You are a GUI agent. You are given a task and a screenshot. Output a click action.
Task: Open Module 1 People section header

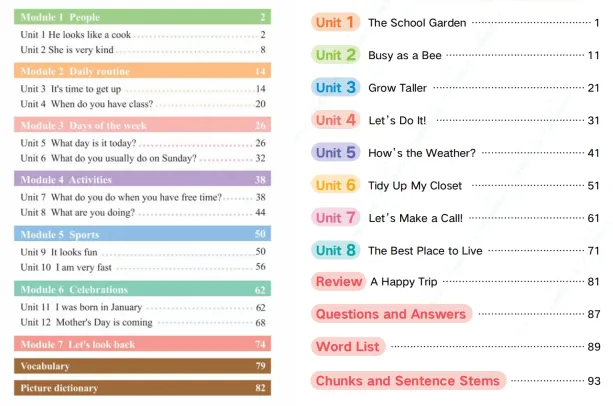142,17
